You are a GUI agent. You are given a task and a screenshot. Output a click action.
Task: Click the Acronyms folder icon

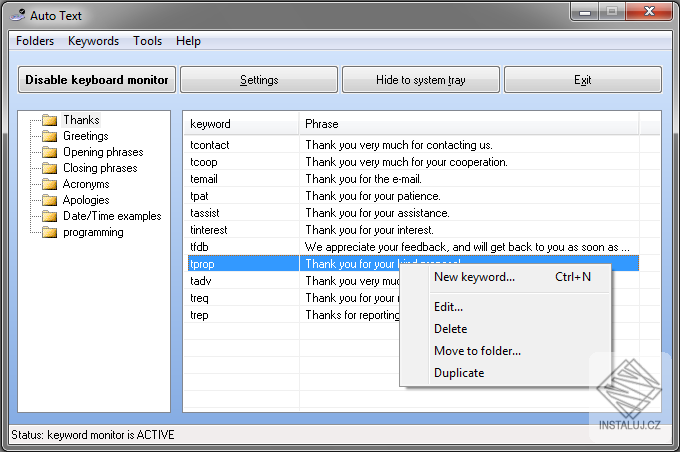50,184
